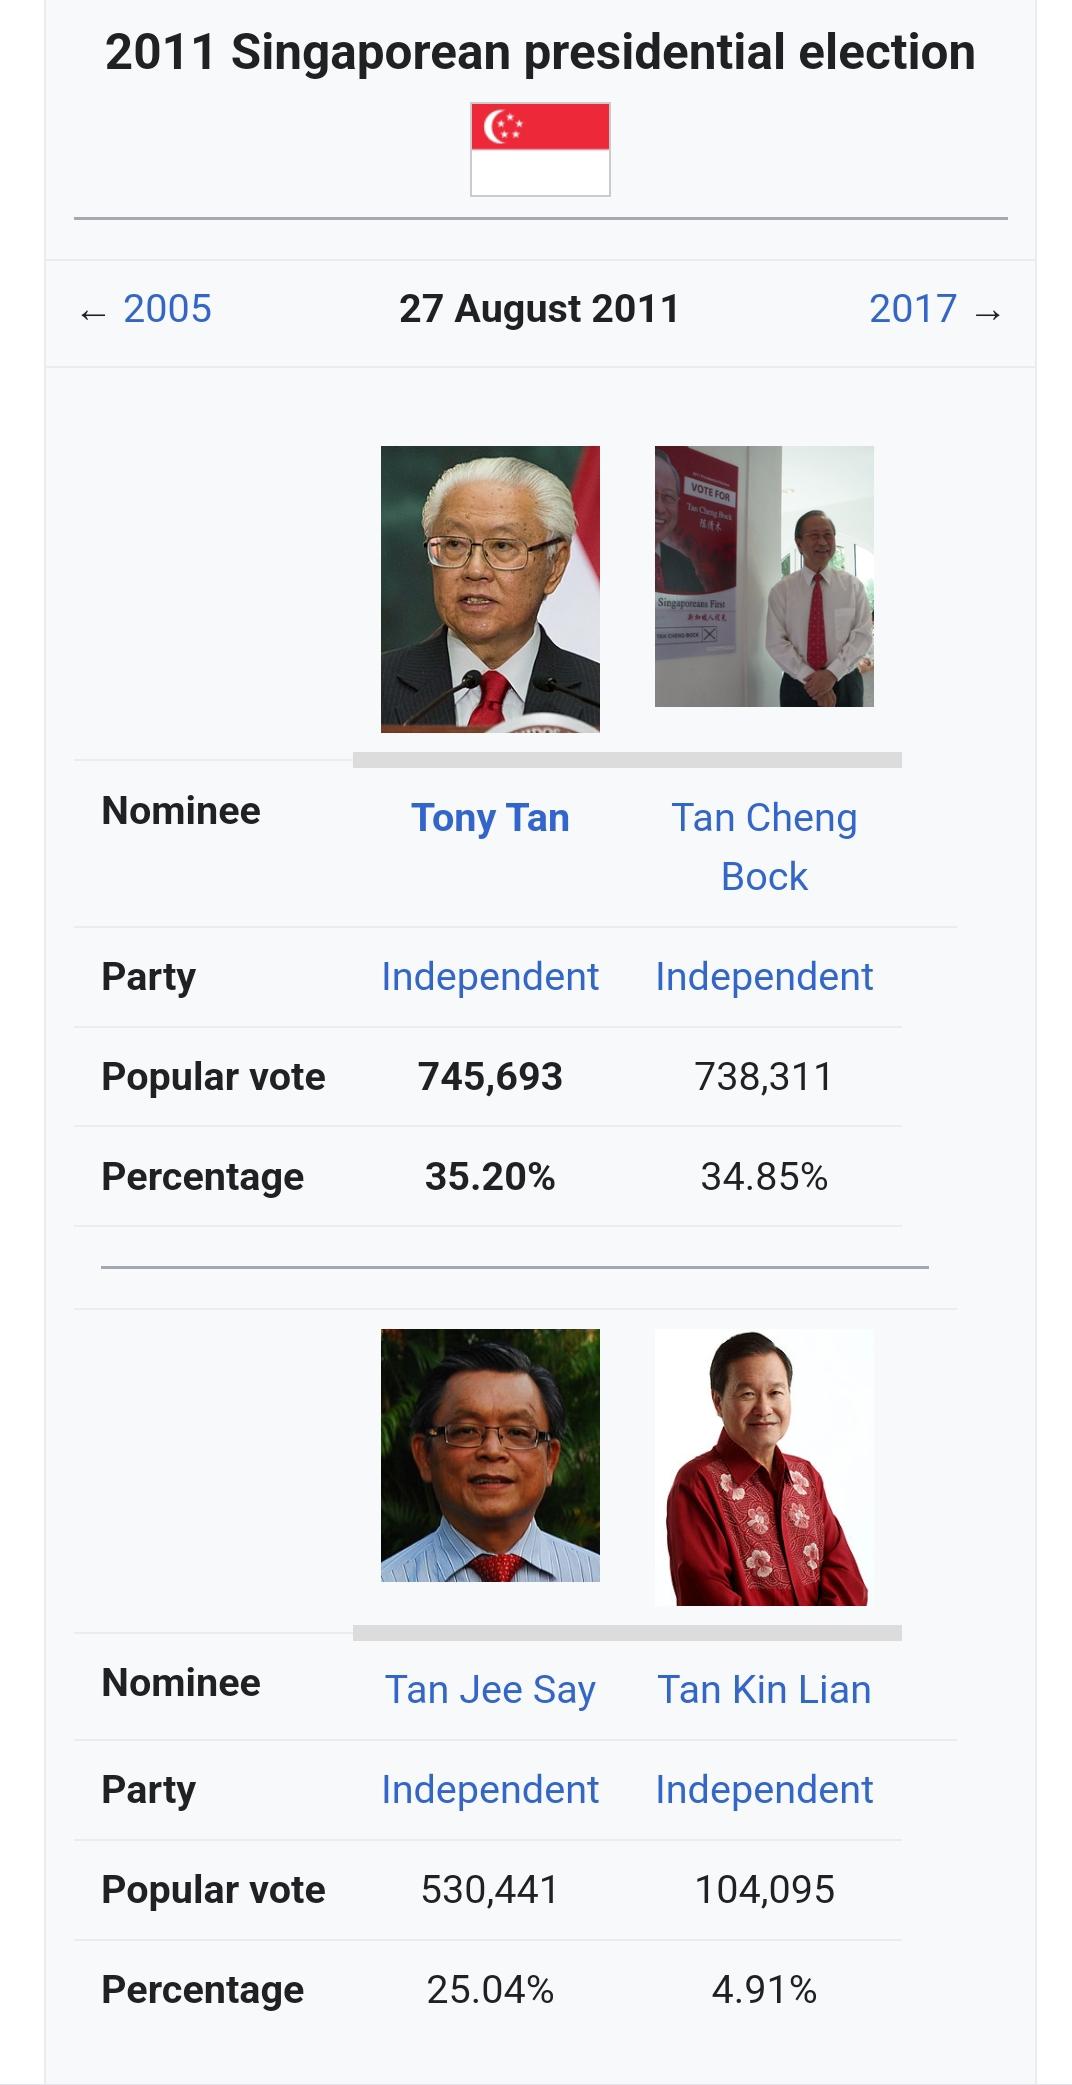Open Tan Kin Lian's portrait photo
The width and height of the screenshot is (1072, 2085).
tap(764, 1467)
